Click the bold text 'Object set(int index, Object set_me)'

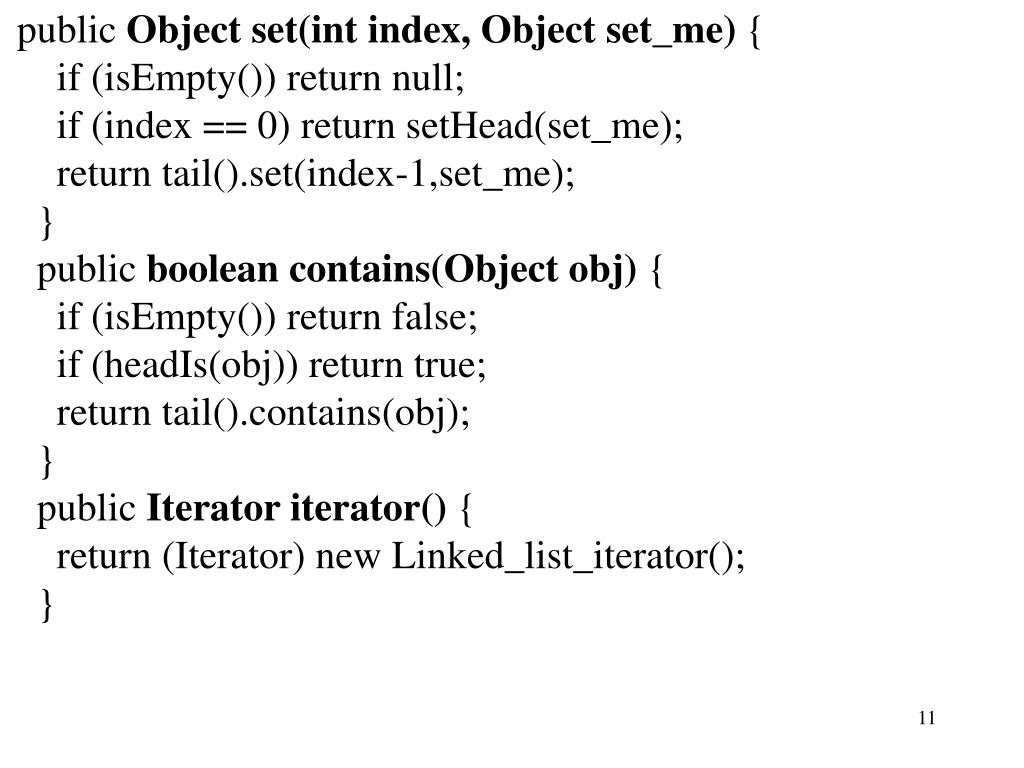pos(430,31)
